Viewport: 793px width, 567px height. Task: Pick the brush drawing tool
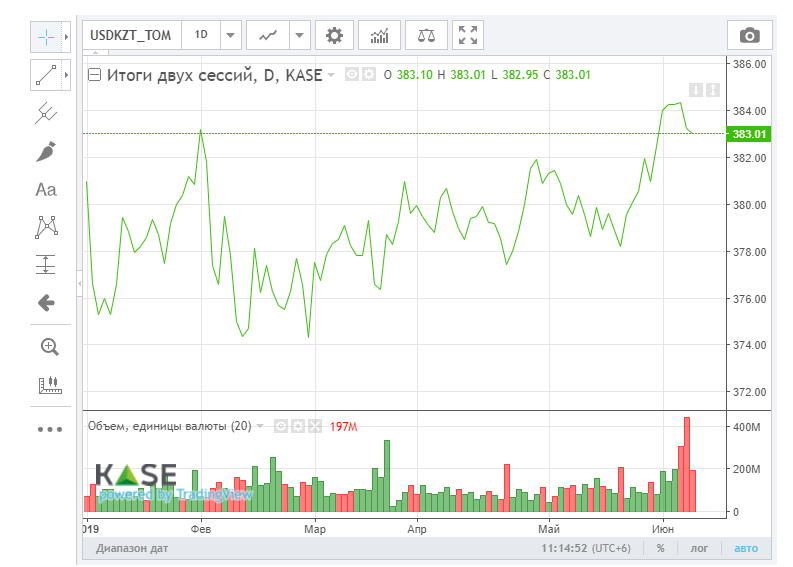(46, 151)
